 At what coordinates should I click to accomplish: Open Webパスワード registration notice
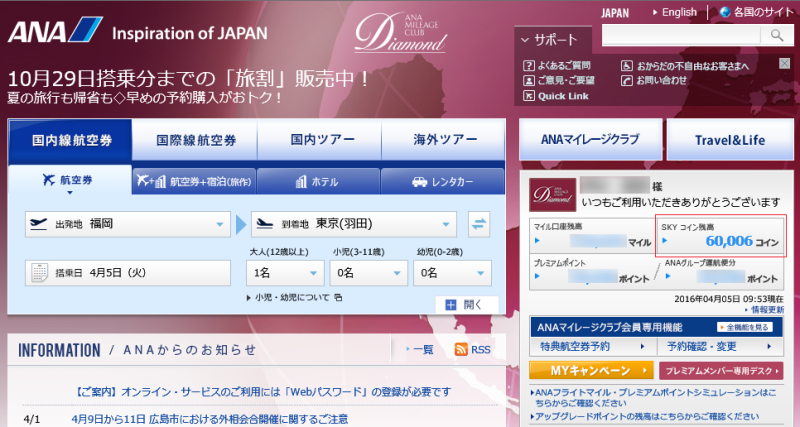click(263, 392)
